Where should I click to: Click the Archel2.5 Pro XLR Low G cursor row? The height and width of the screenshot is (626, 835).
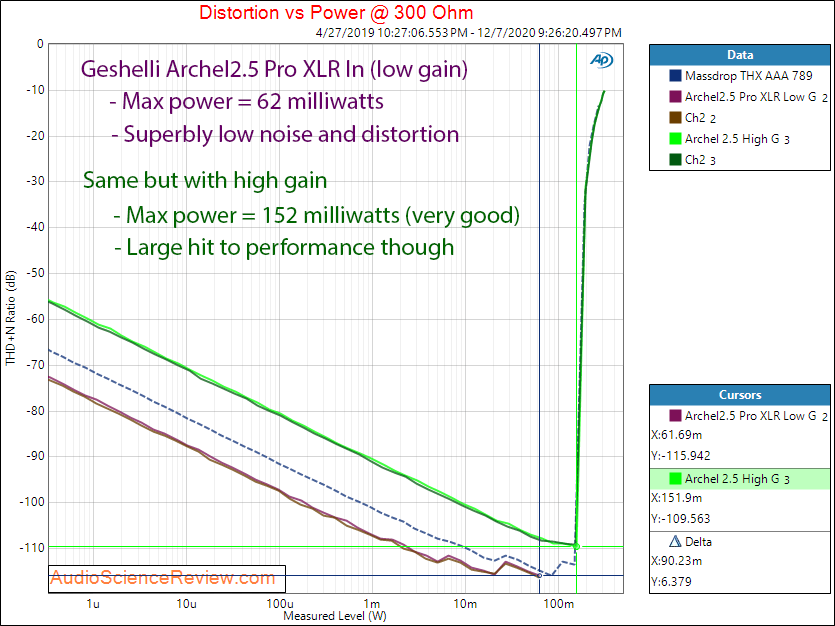tap(740, 416)
